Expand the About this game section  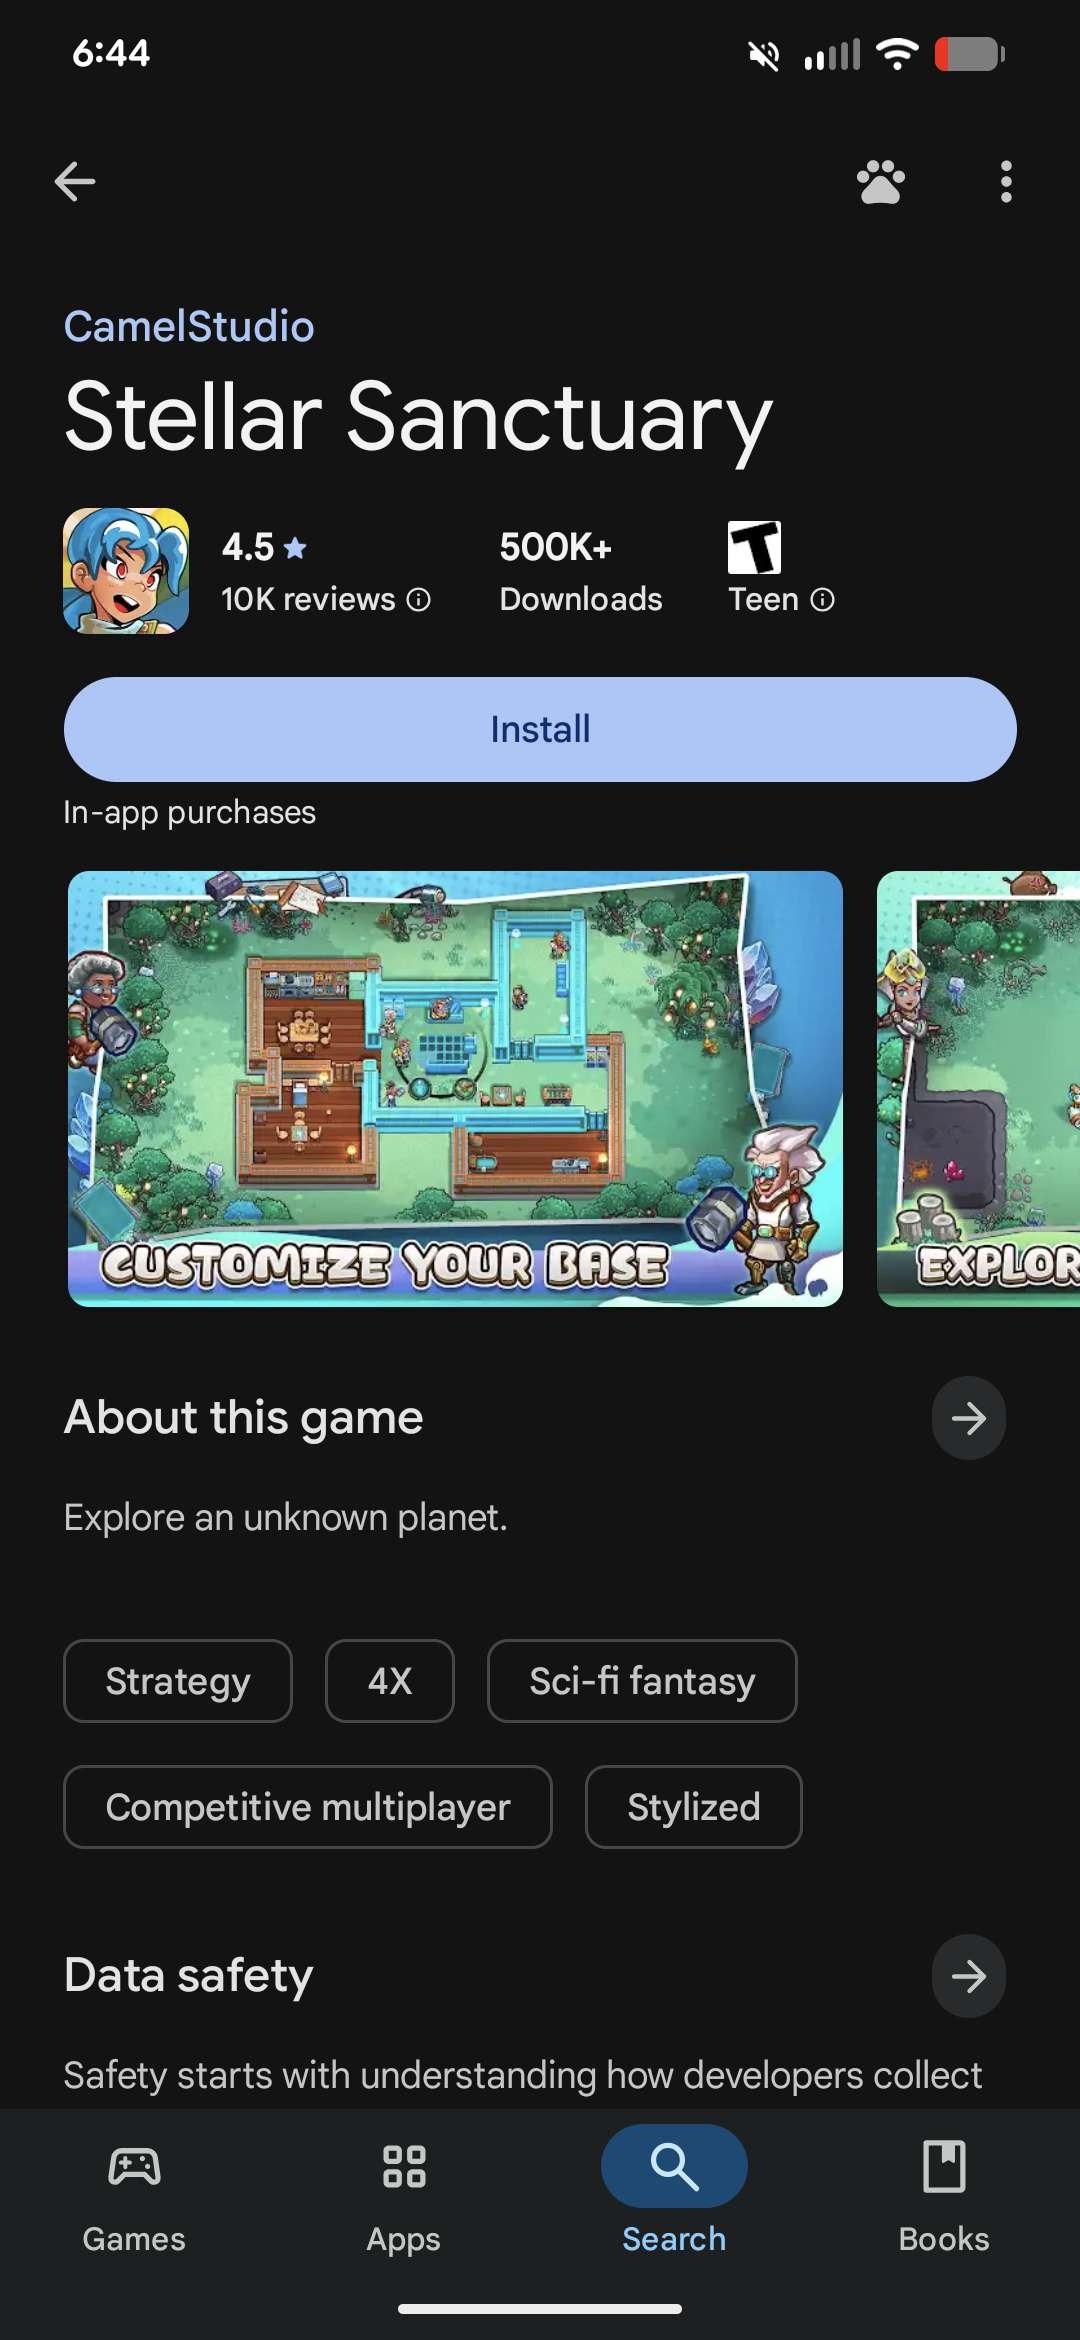coord(968,1418)
